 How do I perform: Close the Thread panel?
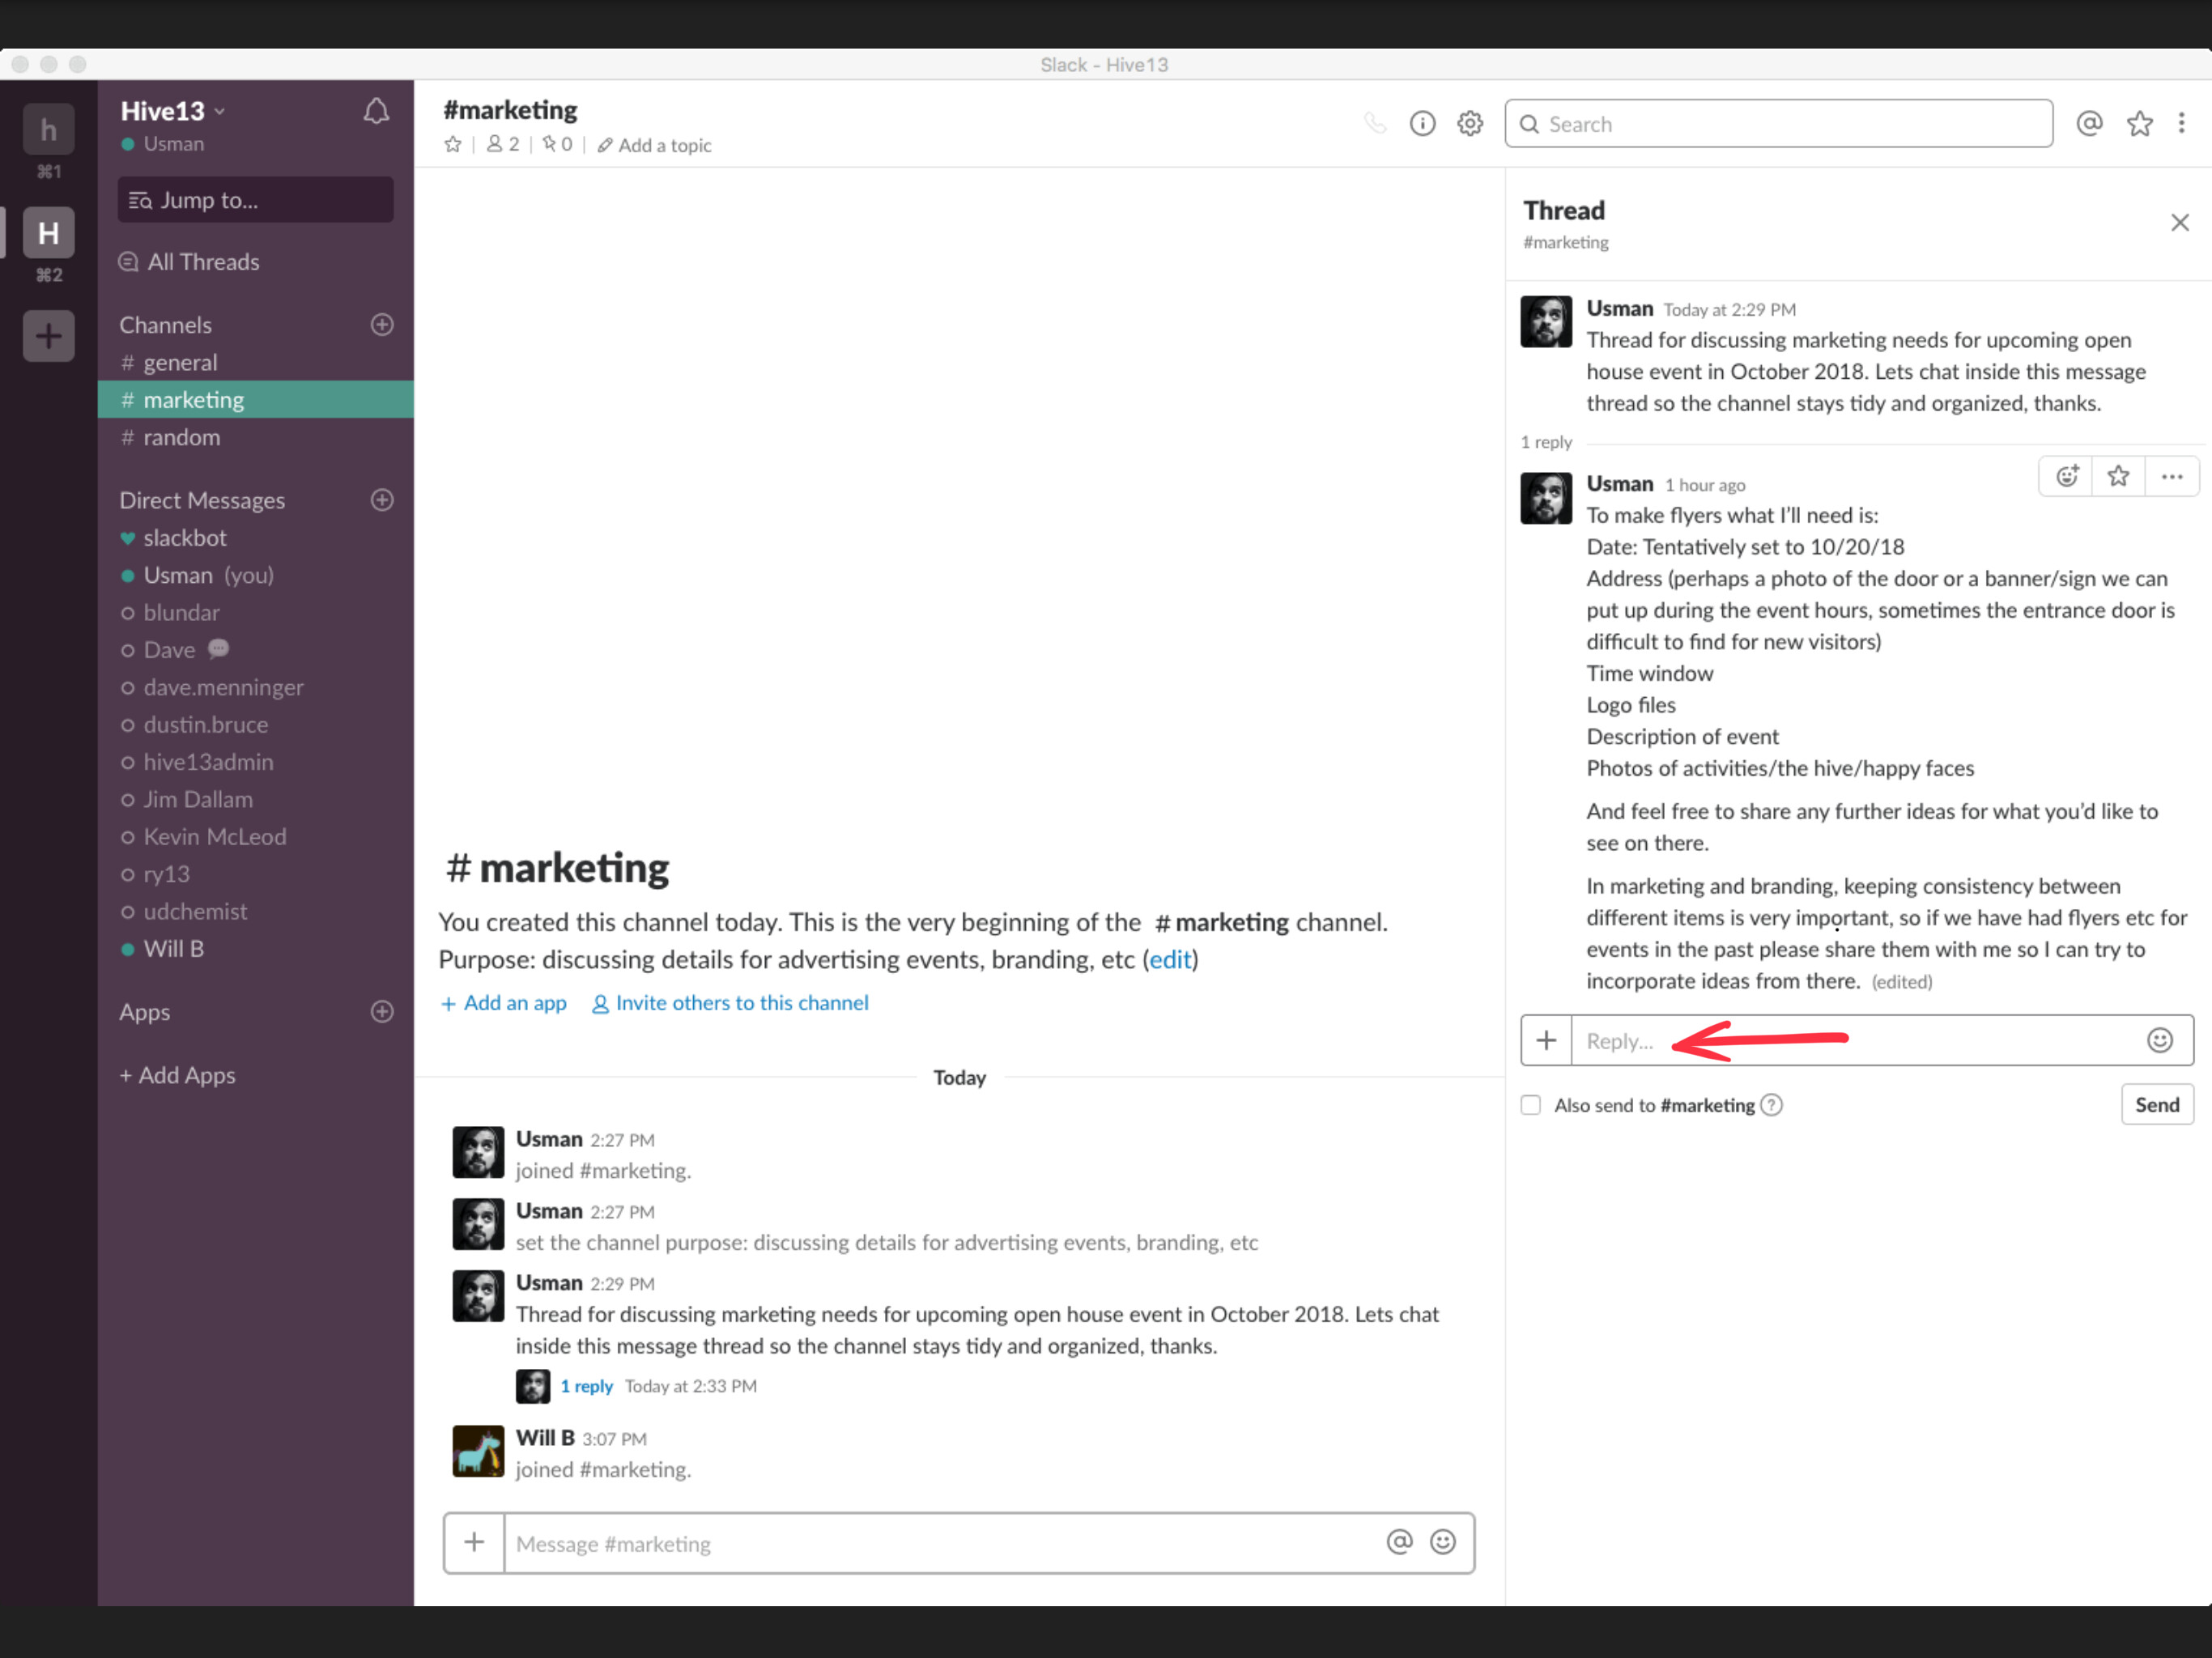2179,222
